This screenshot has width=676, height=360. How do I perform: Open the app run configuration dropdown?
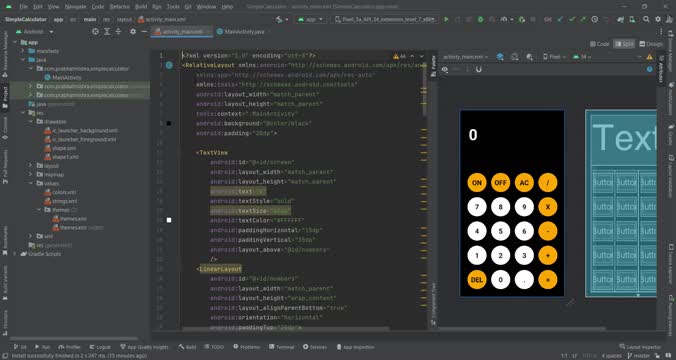(311, 19)
